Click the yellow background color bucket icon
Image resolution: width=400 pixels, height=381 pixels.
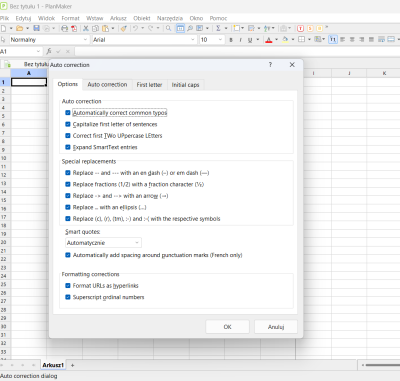pos(285,40)
